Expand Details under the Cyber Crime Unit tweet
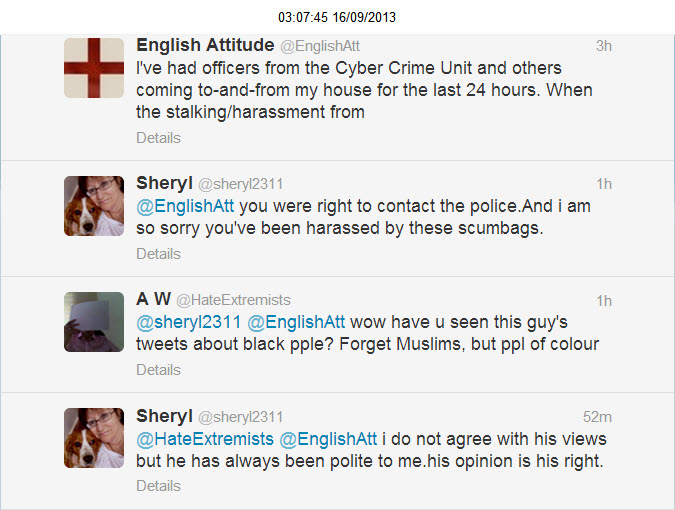675x510 pixels. click(159, 138)
